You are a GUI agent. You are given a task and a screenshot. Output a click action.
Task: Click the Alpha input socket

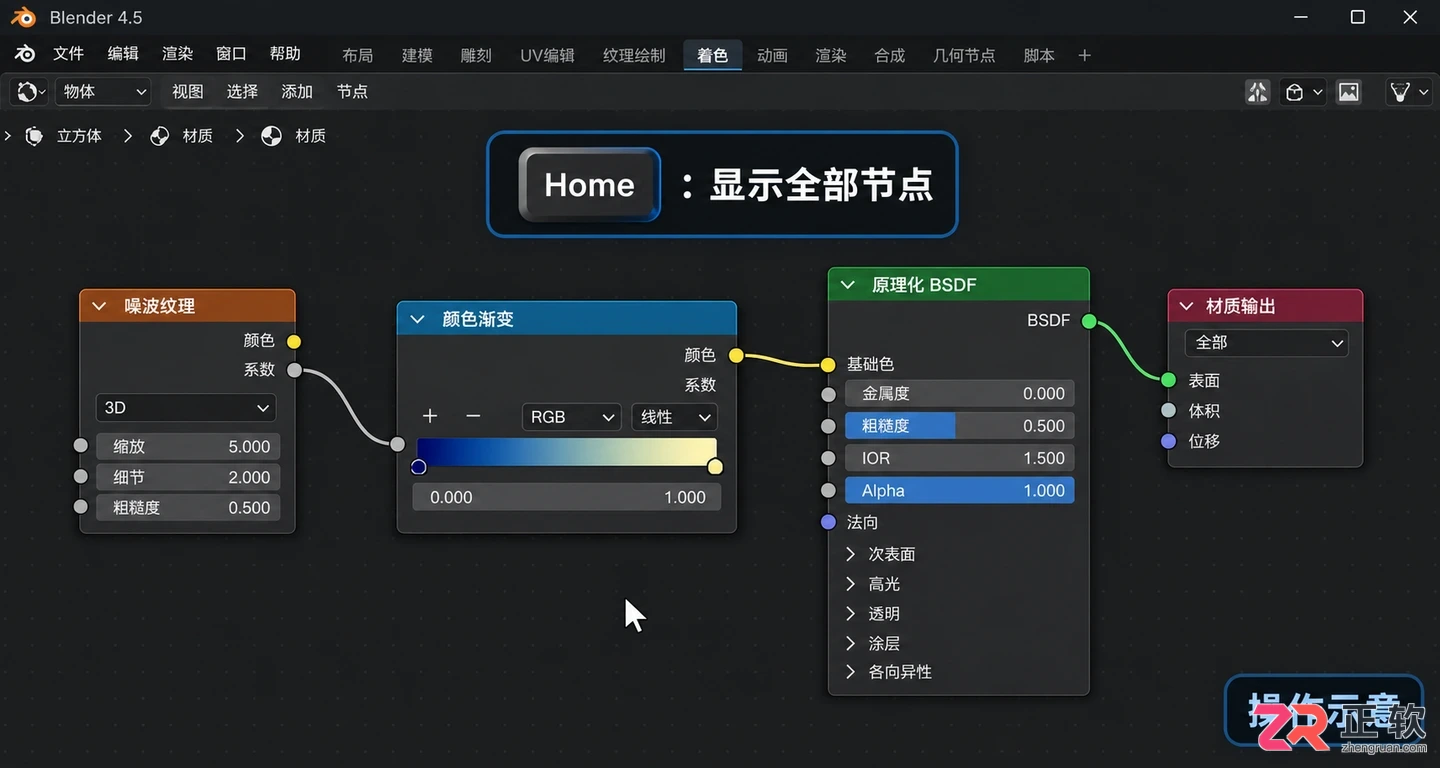point(828,490)
